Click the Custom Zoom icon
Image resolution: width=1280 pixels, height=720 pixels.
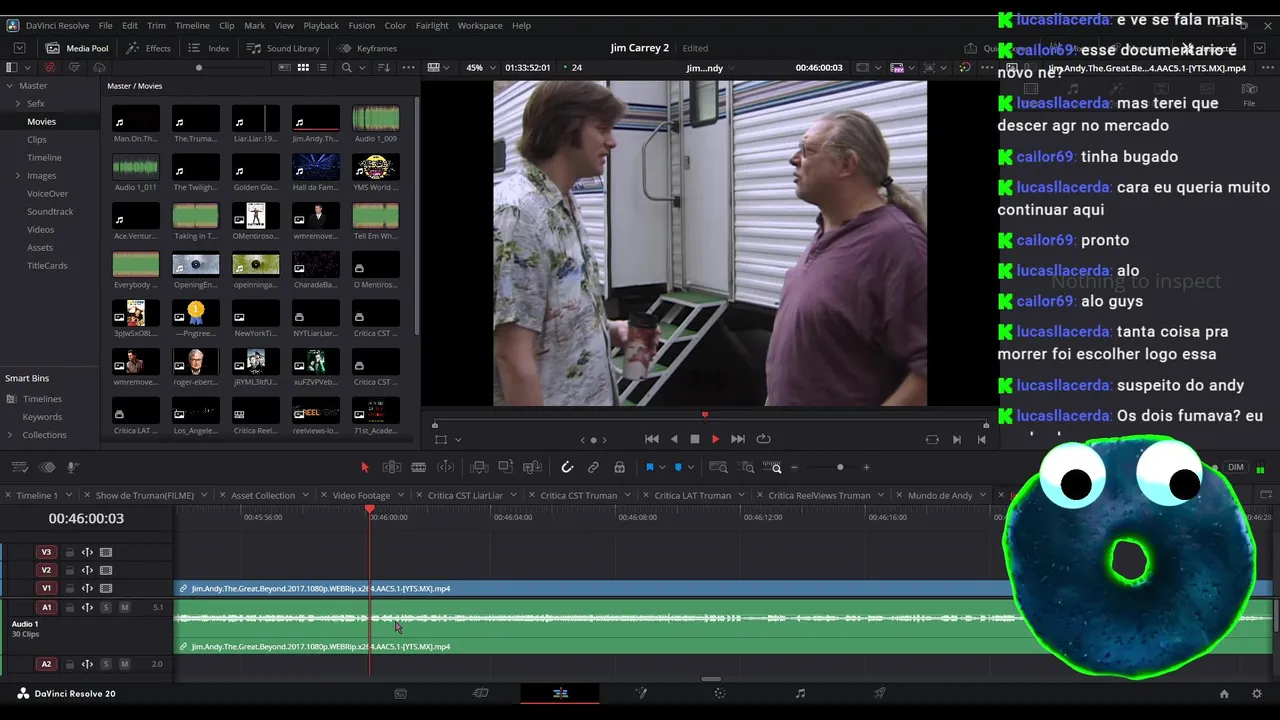[x=772, y=467]
